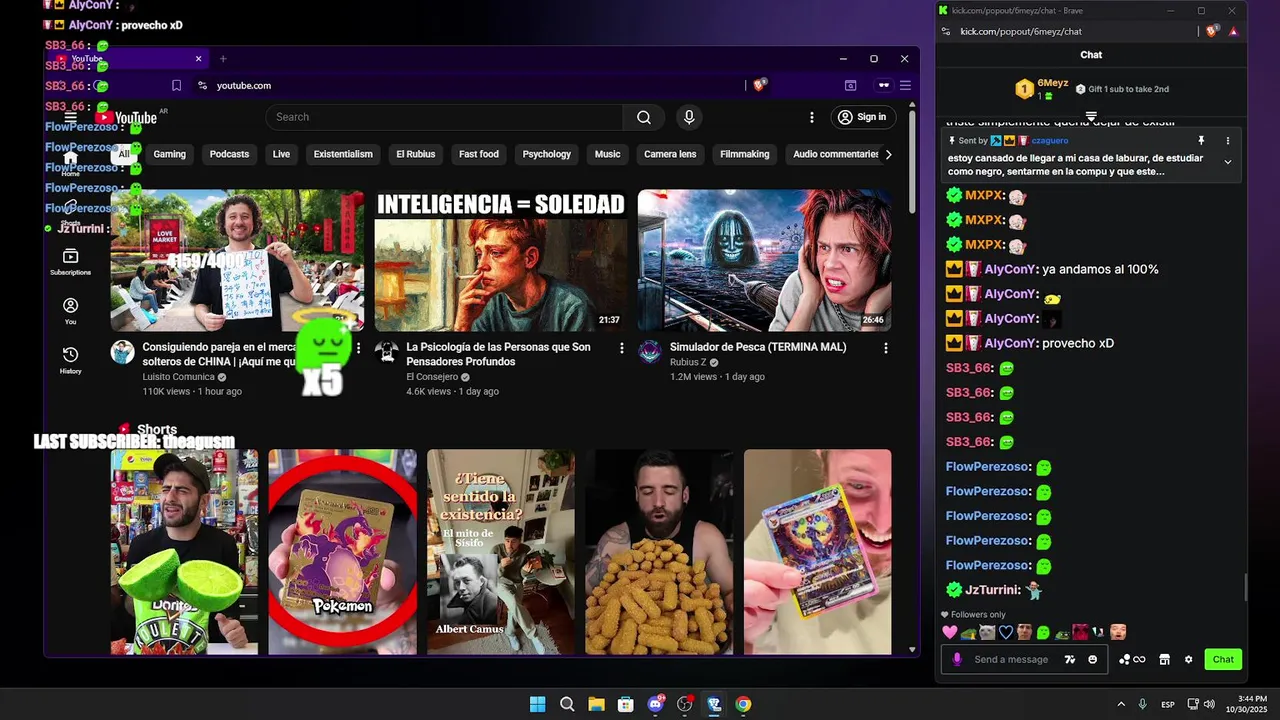Expand the pinned message with chevron

pyautogui.click(x=1228, y=162)
